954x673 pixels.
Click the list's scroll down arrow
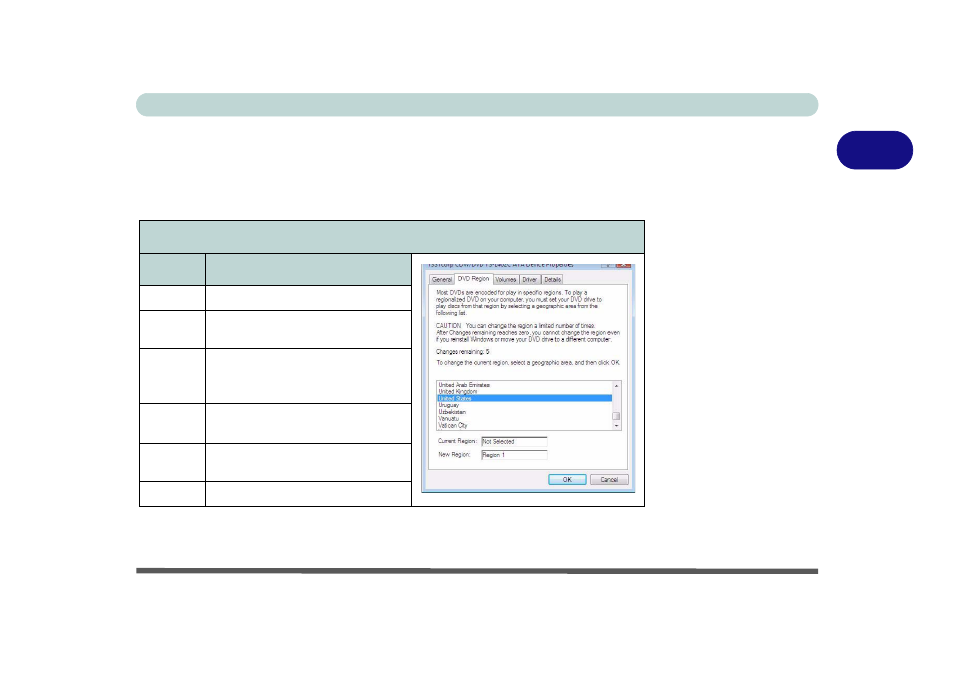click(616, 425)
